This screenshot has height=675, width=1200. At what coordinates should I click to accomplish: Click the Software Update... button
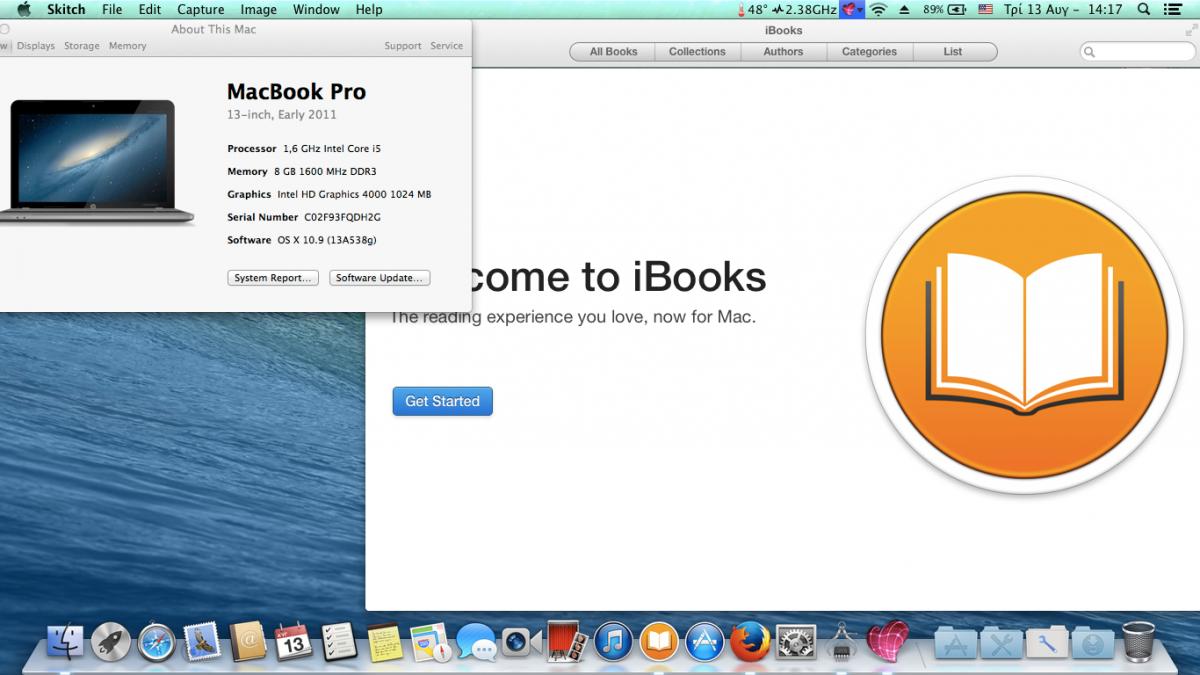coord(380,278)
